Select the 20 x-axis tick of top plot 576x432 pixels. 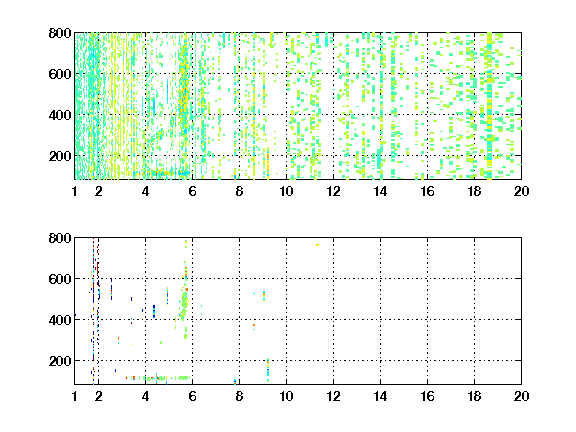pos(521,191)
